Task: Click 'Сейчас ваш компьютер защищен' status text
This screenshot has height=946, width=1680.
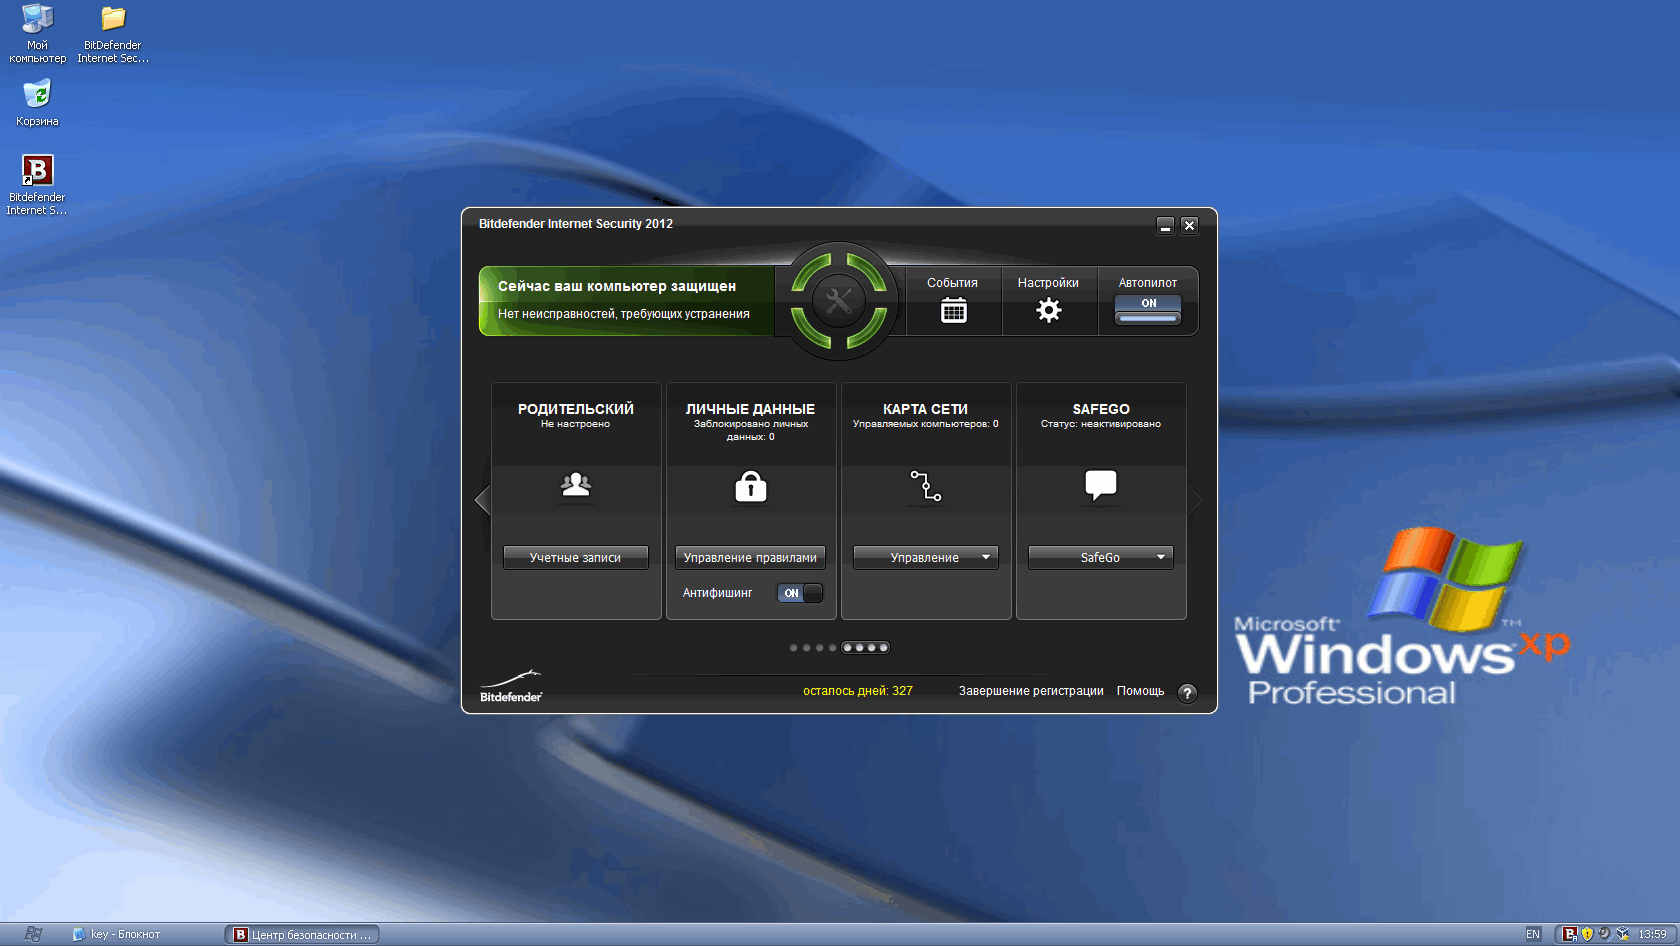Action: 617,286
